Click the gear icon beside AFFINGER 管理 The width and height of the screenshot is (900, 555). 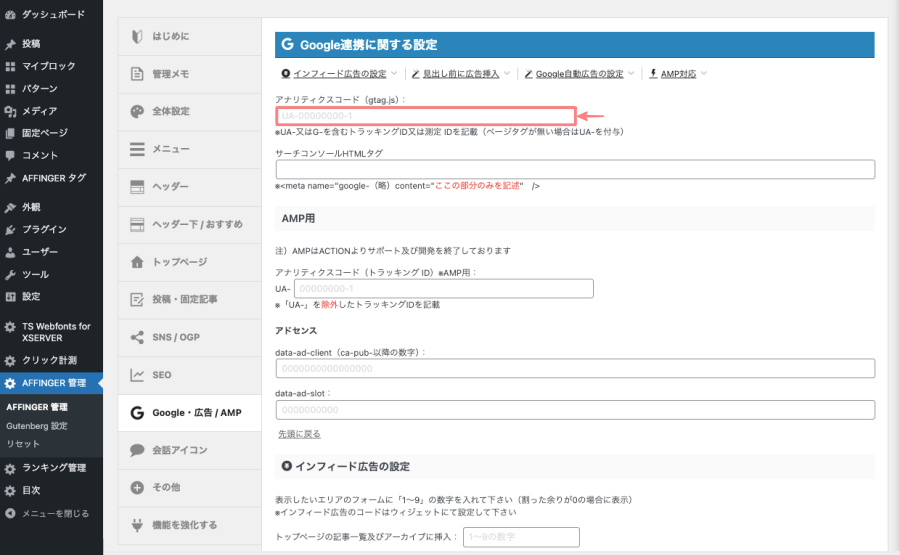10,383
